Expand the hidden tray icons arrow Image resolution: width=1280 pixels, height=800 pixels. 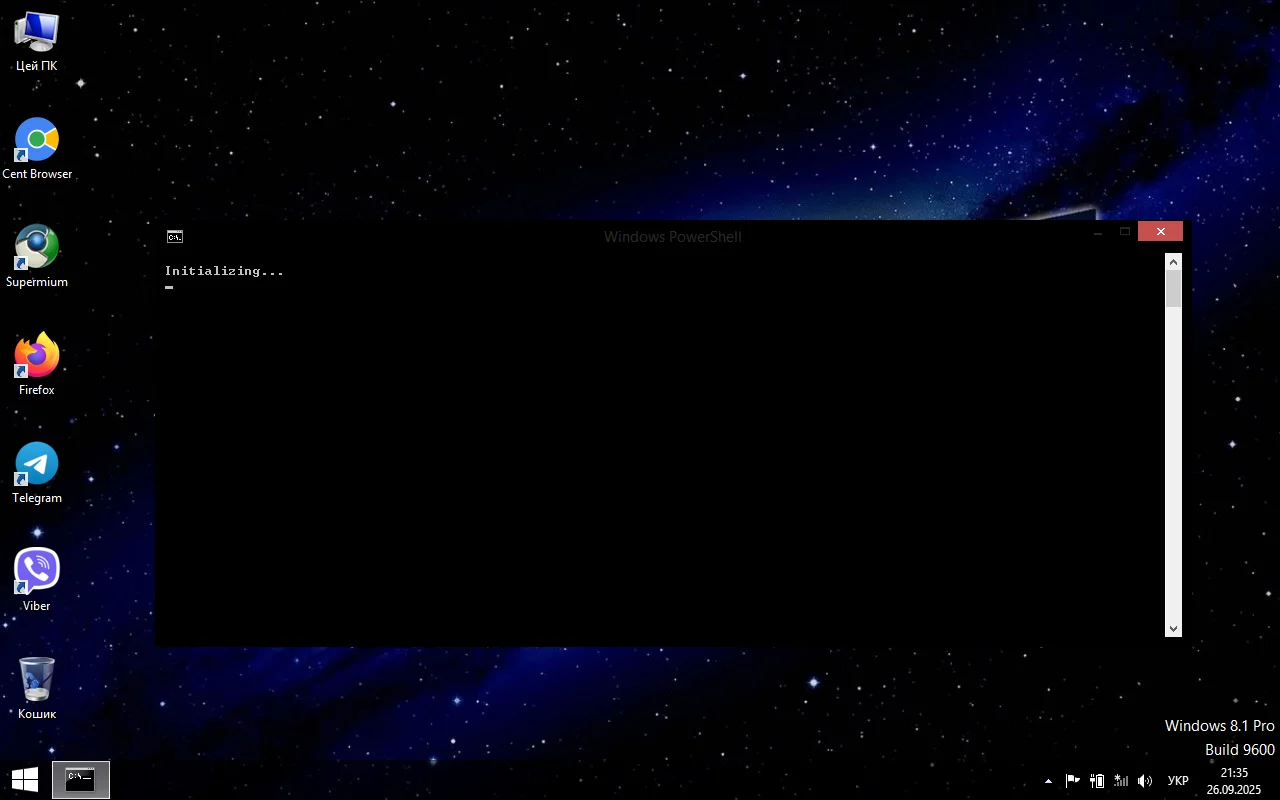click(x=1048, y=781)
